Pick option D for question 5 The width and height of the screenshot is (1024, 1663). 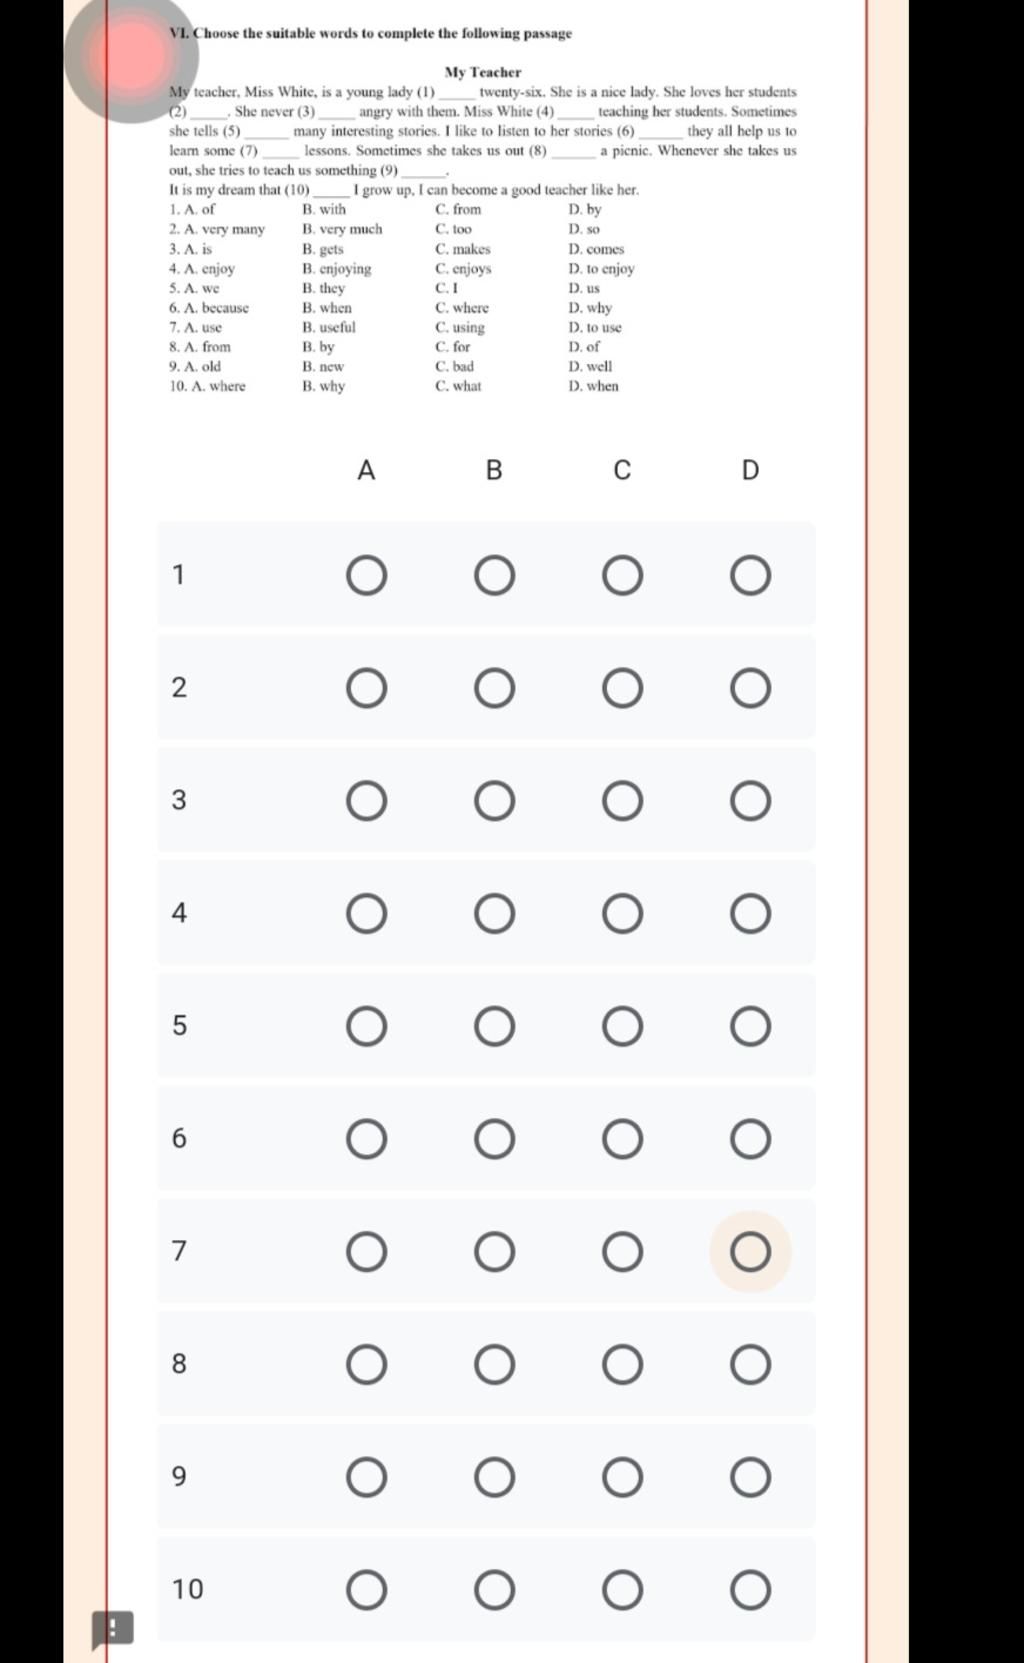pos(750,1027)
